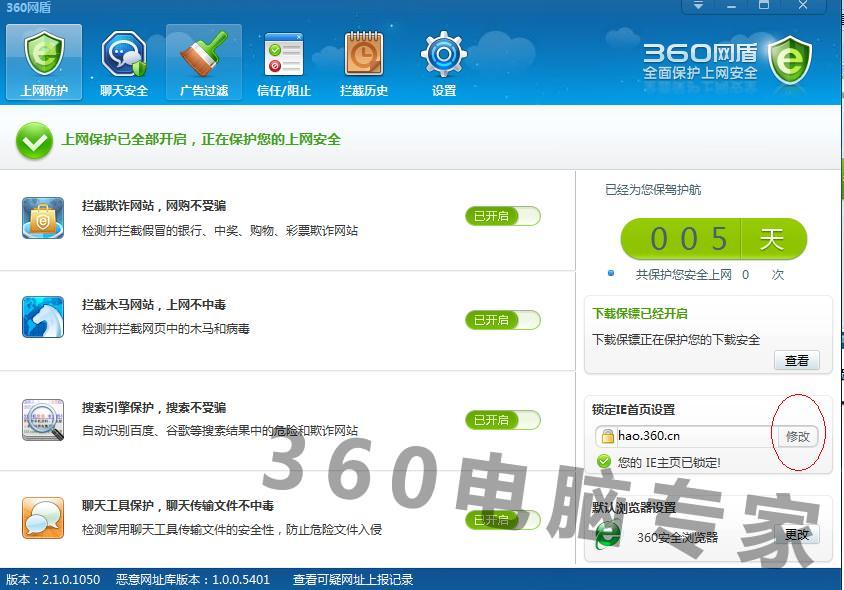Click the 005 天 protection counter

714,238
